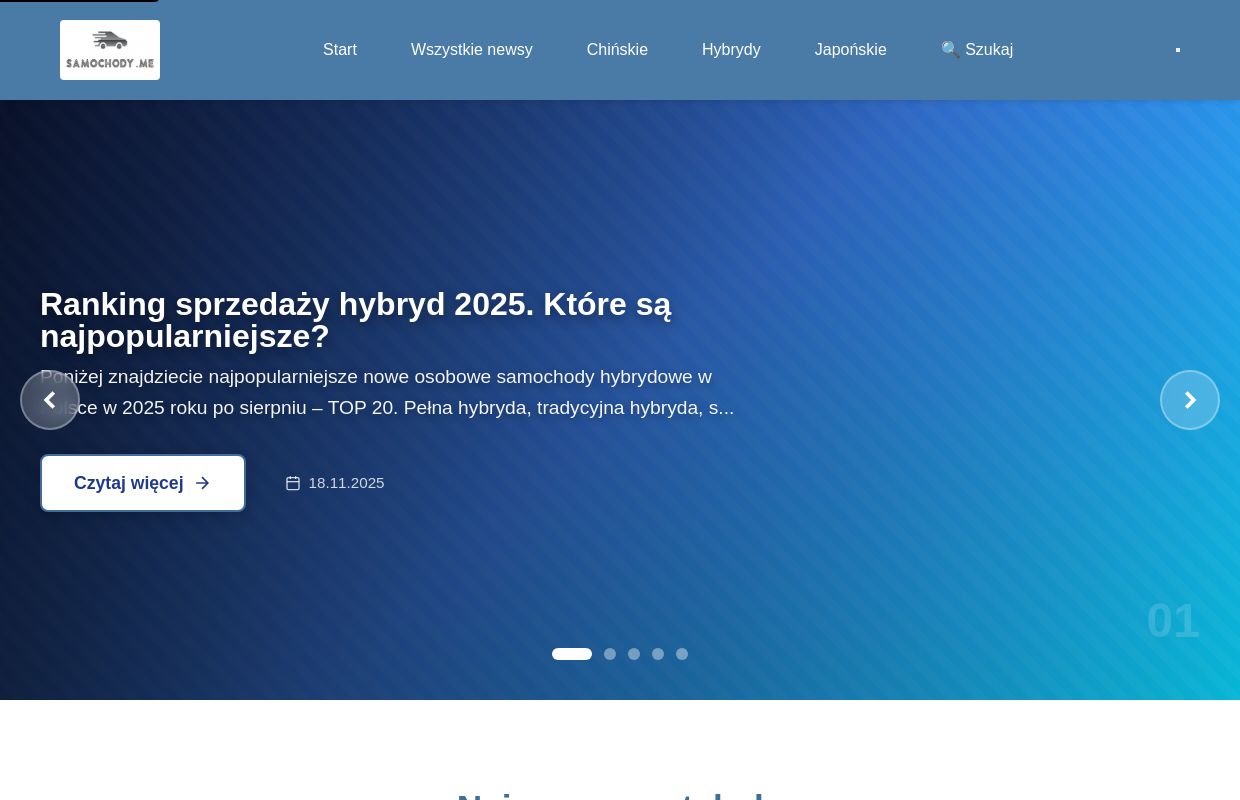Select the second carousel slide dot
Image resolution: width=1240 pixels, height=800 pixels.
click(610, 654)
